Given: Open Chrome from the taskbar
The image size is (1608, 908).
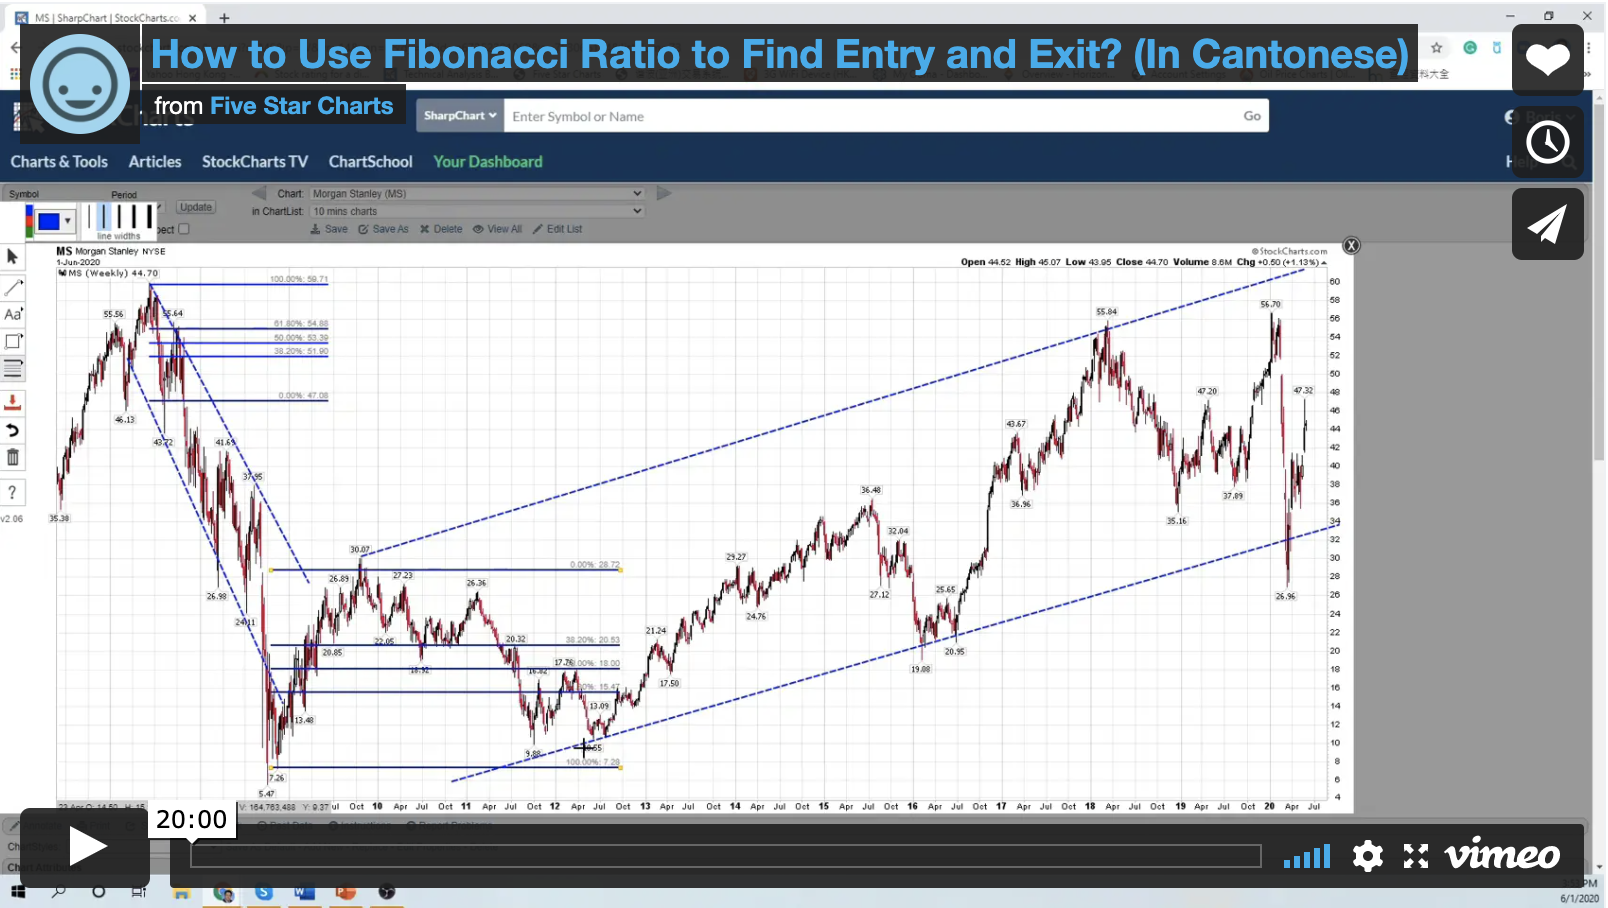Looking at the screenshot, I should pyautogui.click(x=223, y=893).
